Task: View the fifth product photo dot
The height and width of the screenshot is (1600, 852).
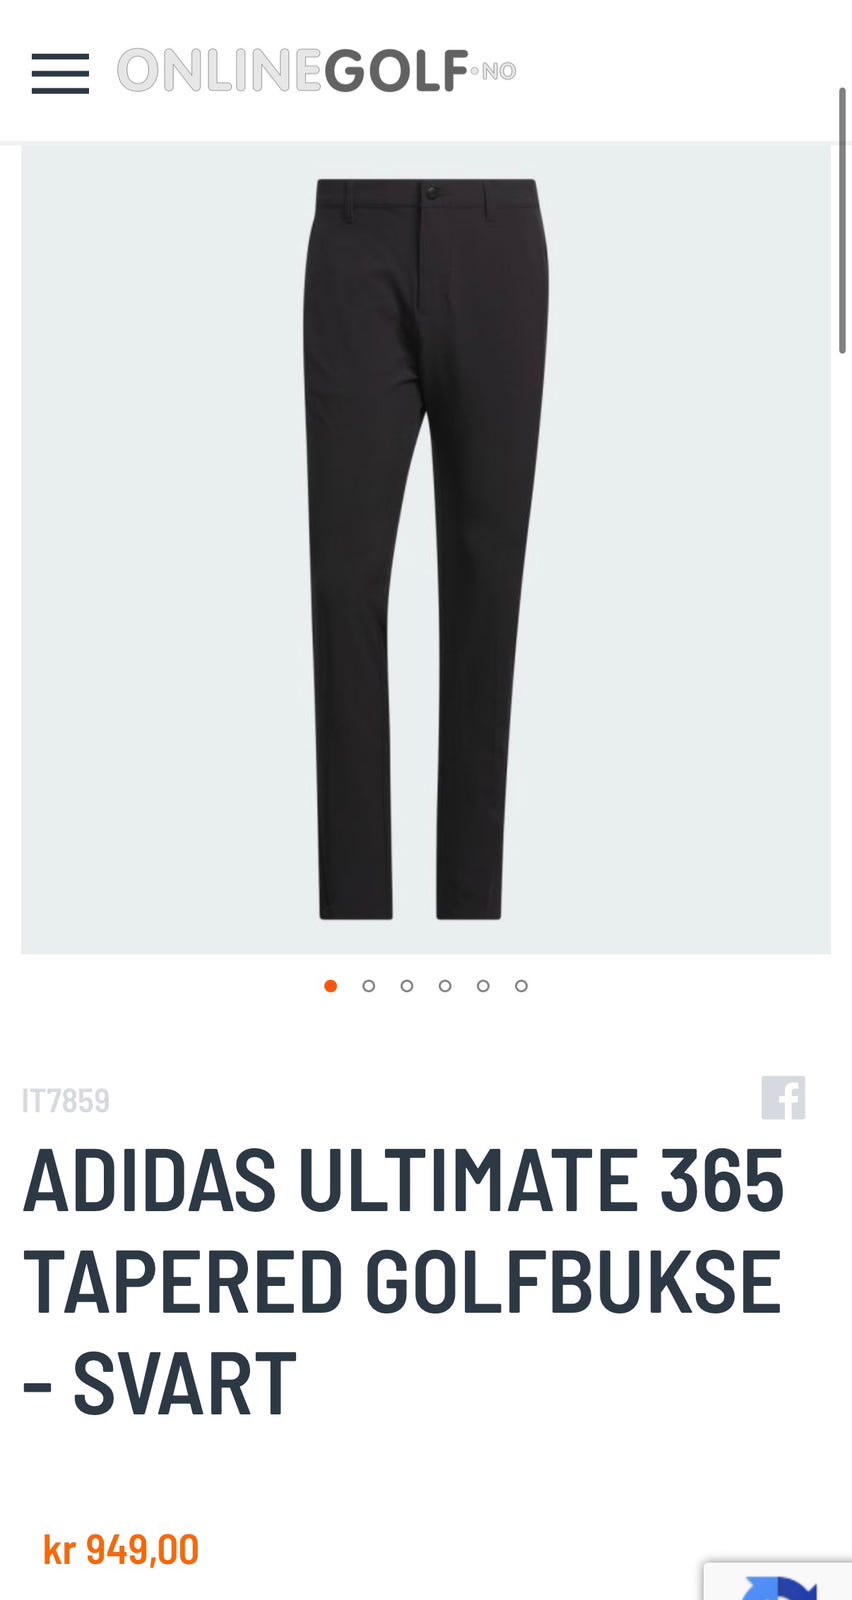Action: tap(483, 986)
